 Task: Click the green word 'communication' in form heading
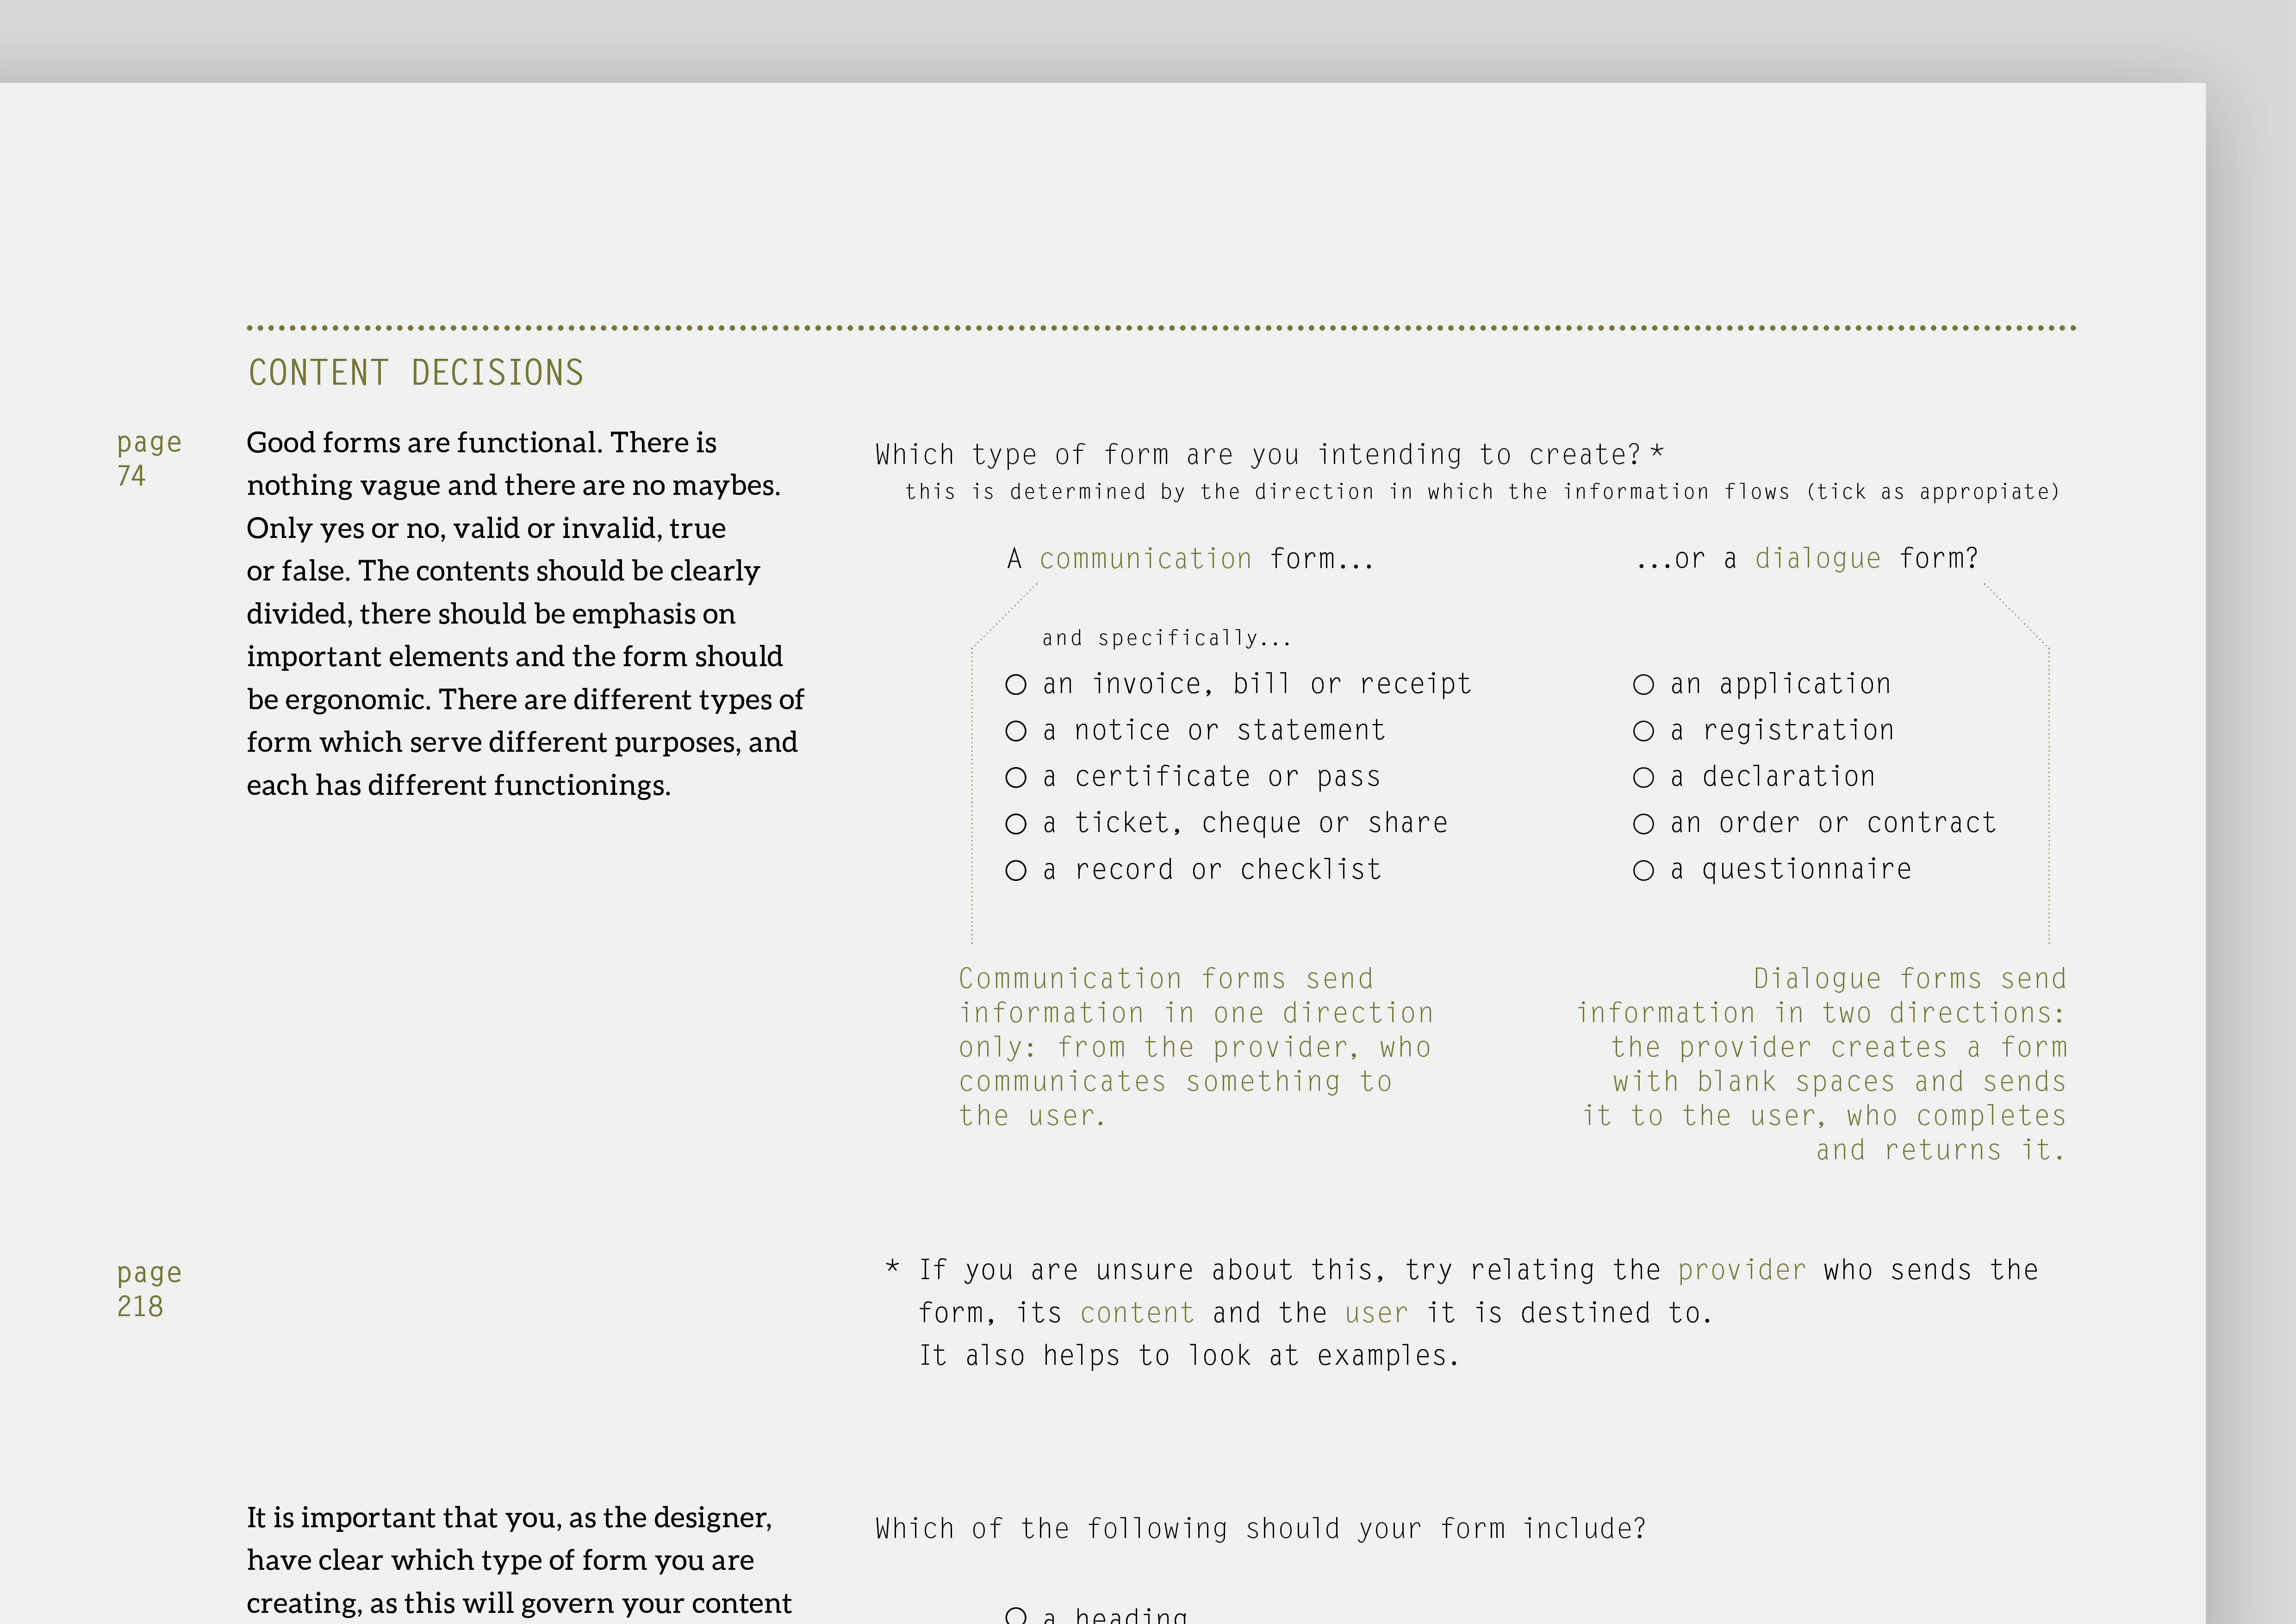[x=1145, y=559]
